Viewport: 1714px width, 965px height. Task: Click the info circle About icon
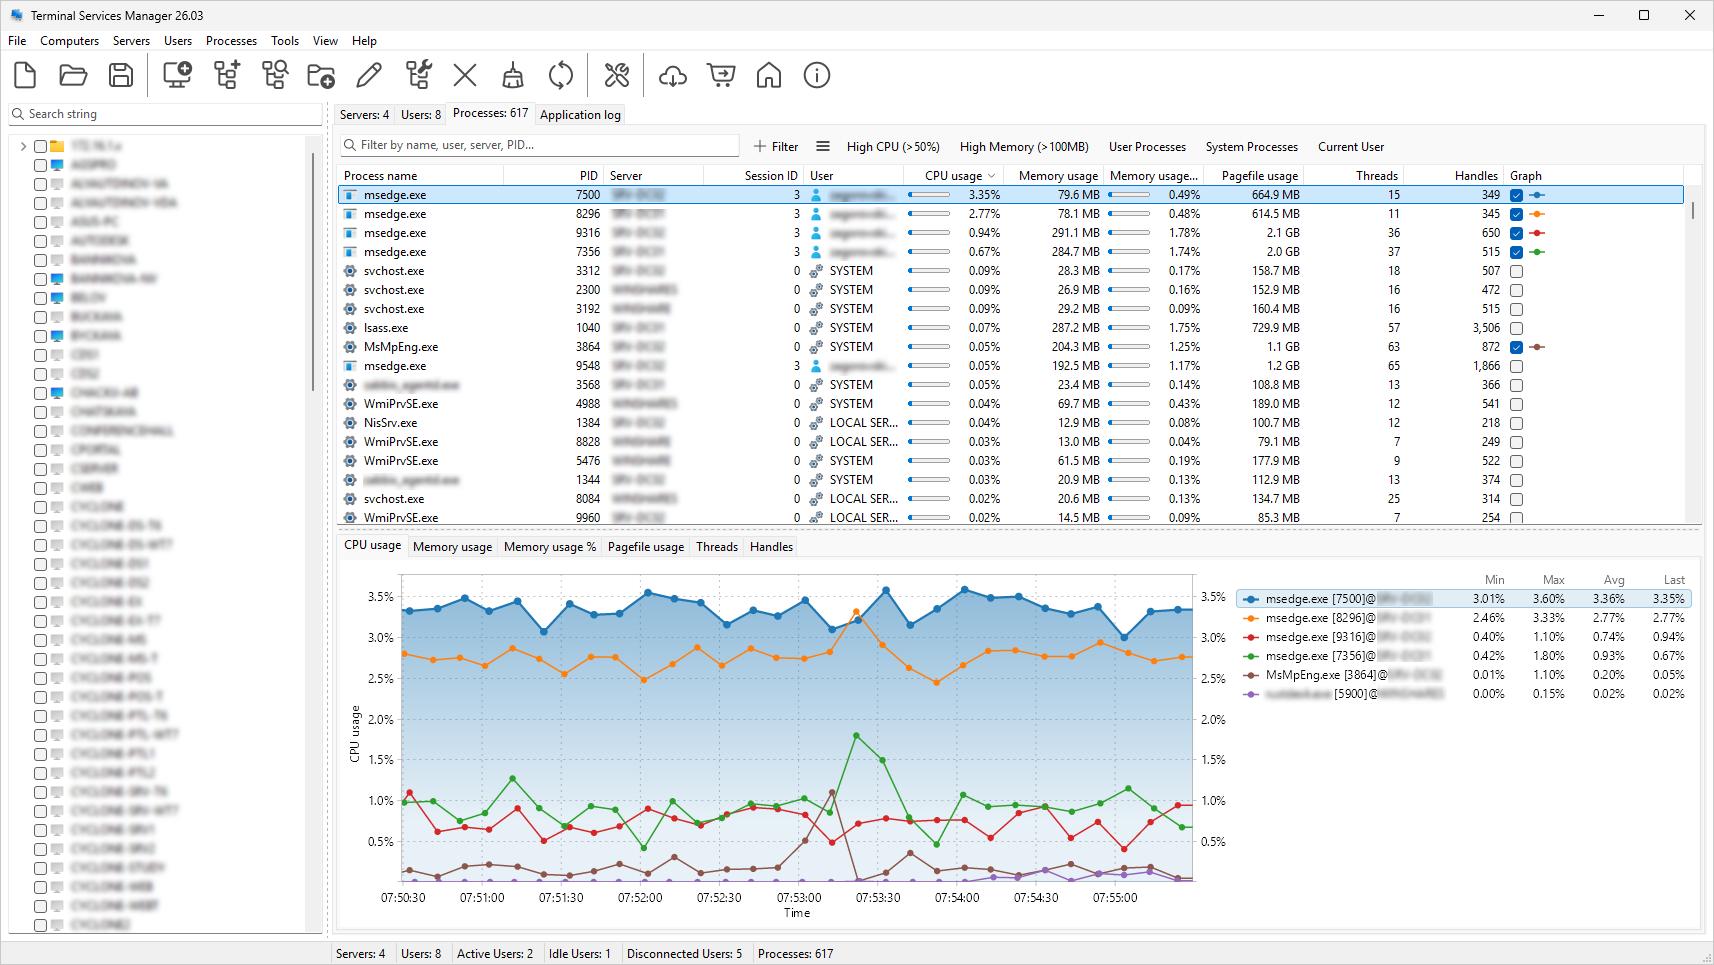coord(817,75)
